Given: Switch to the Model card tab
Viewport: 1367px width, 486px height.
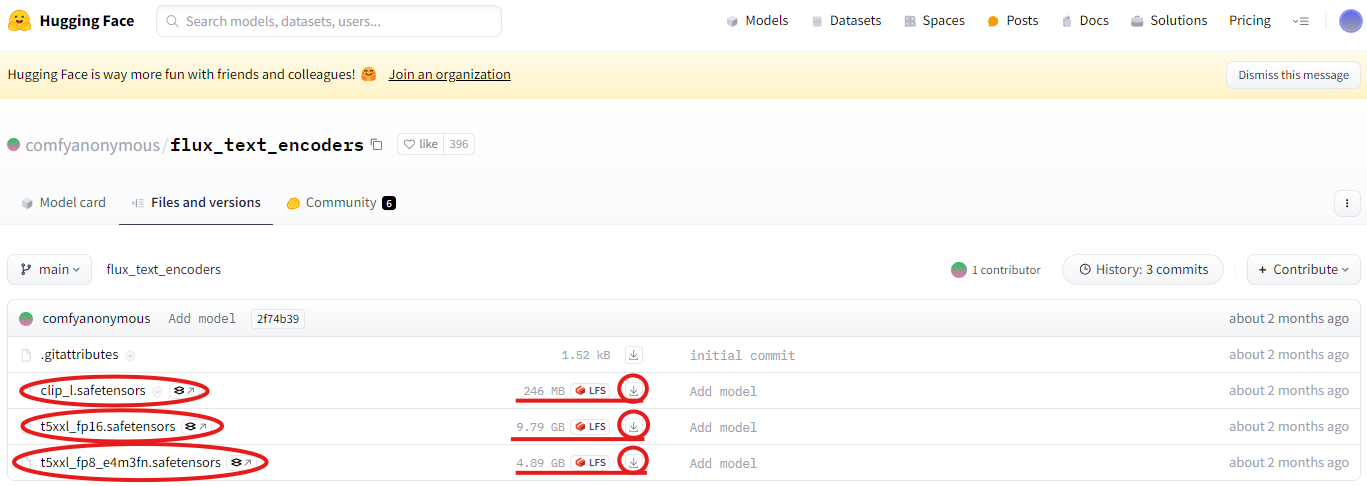Looking at the screenshot, I should pyautogui.click(x=63, y=203).
